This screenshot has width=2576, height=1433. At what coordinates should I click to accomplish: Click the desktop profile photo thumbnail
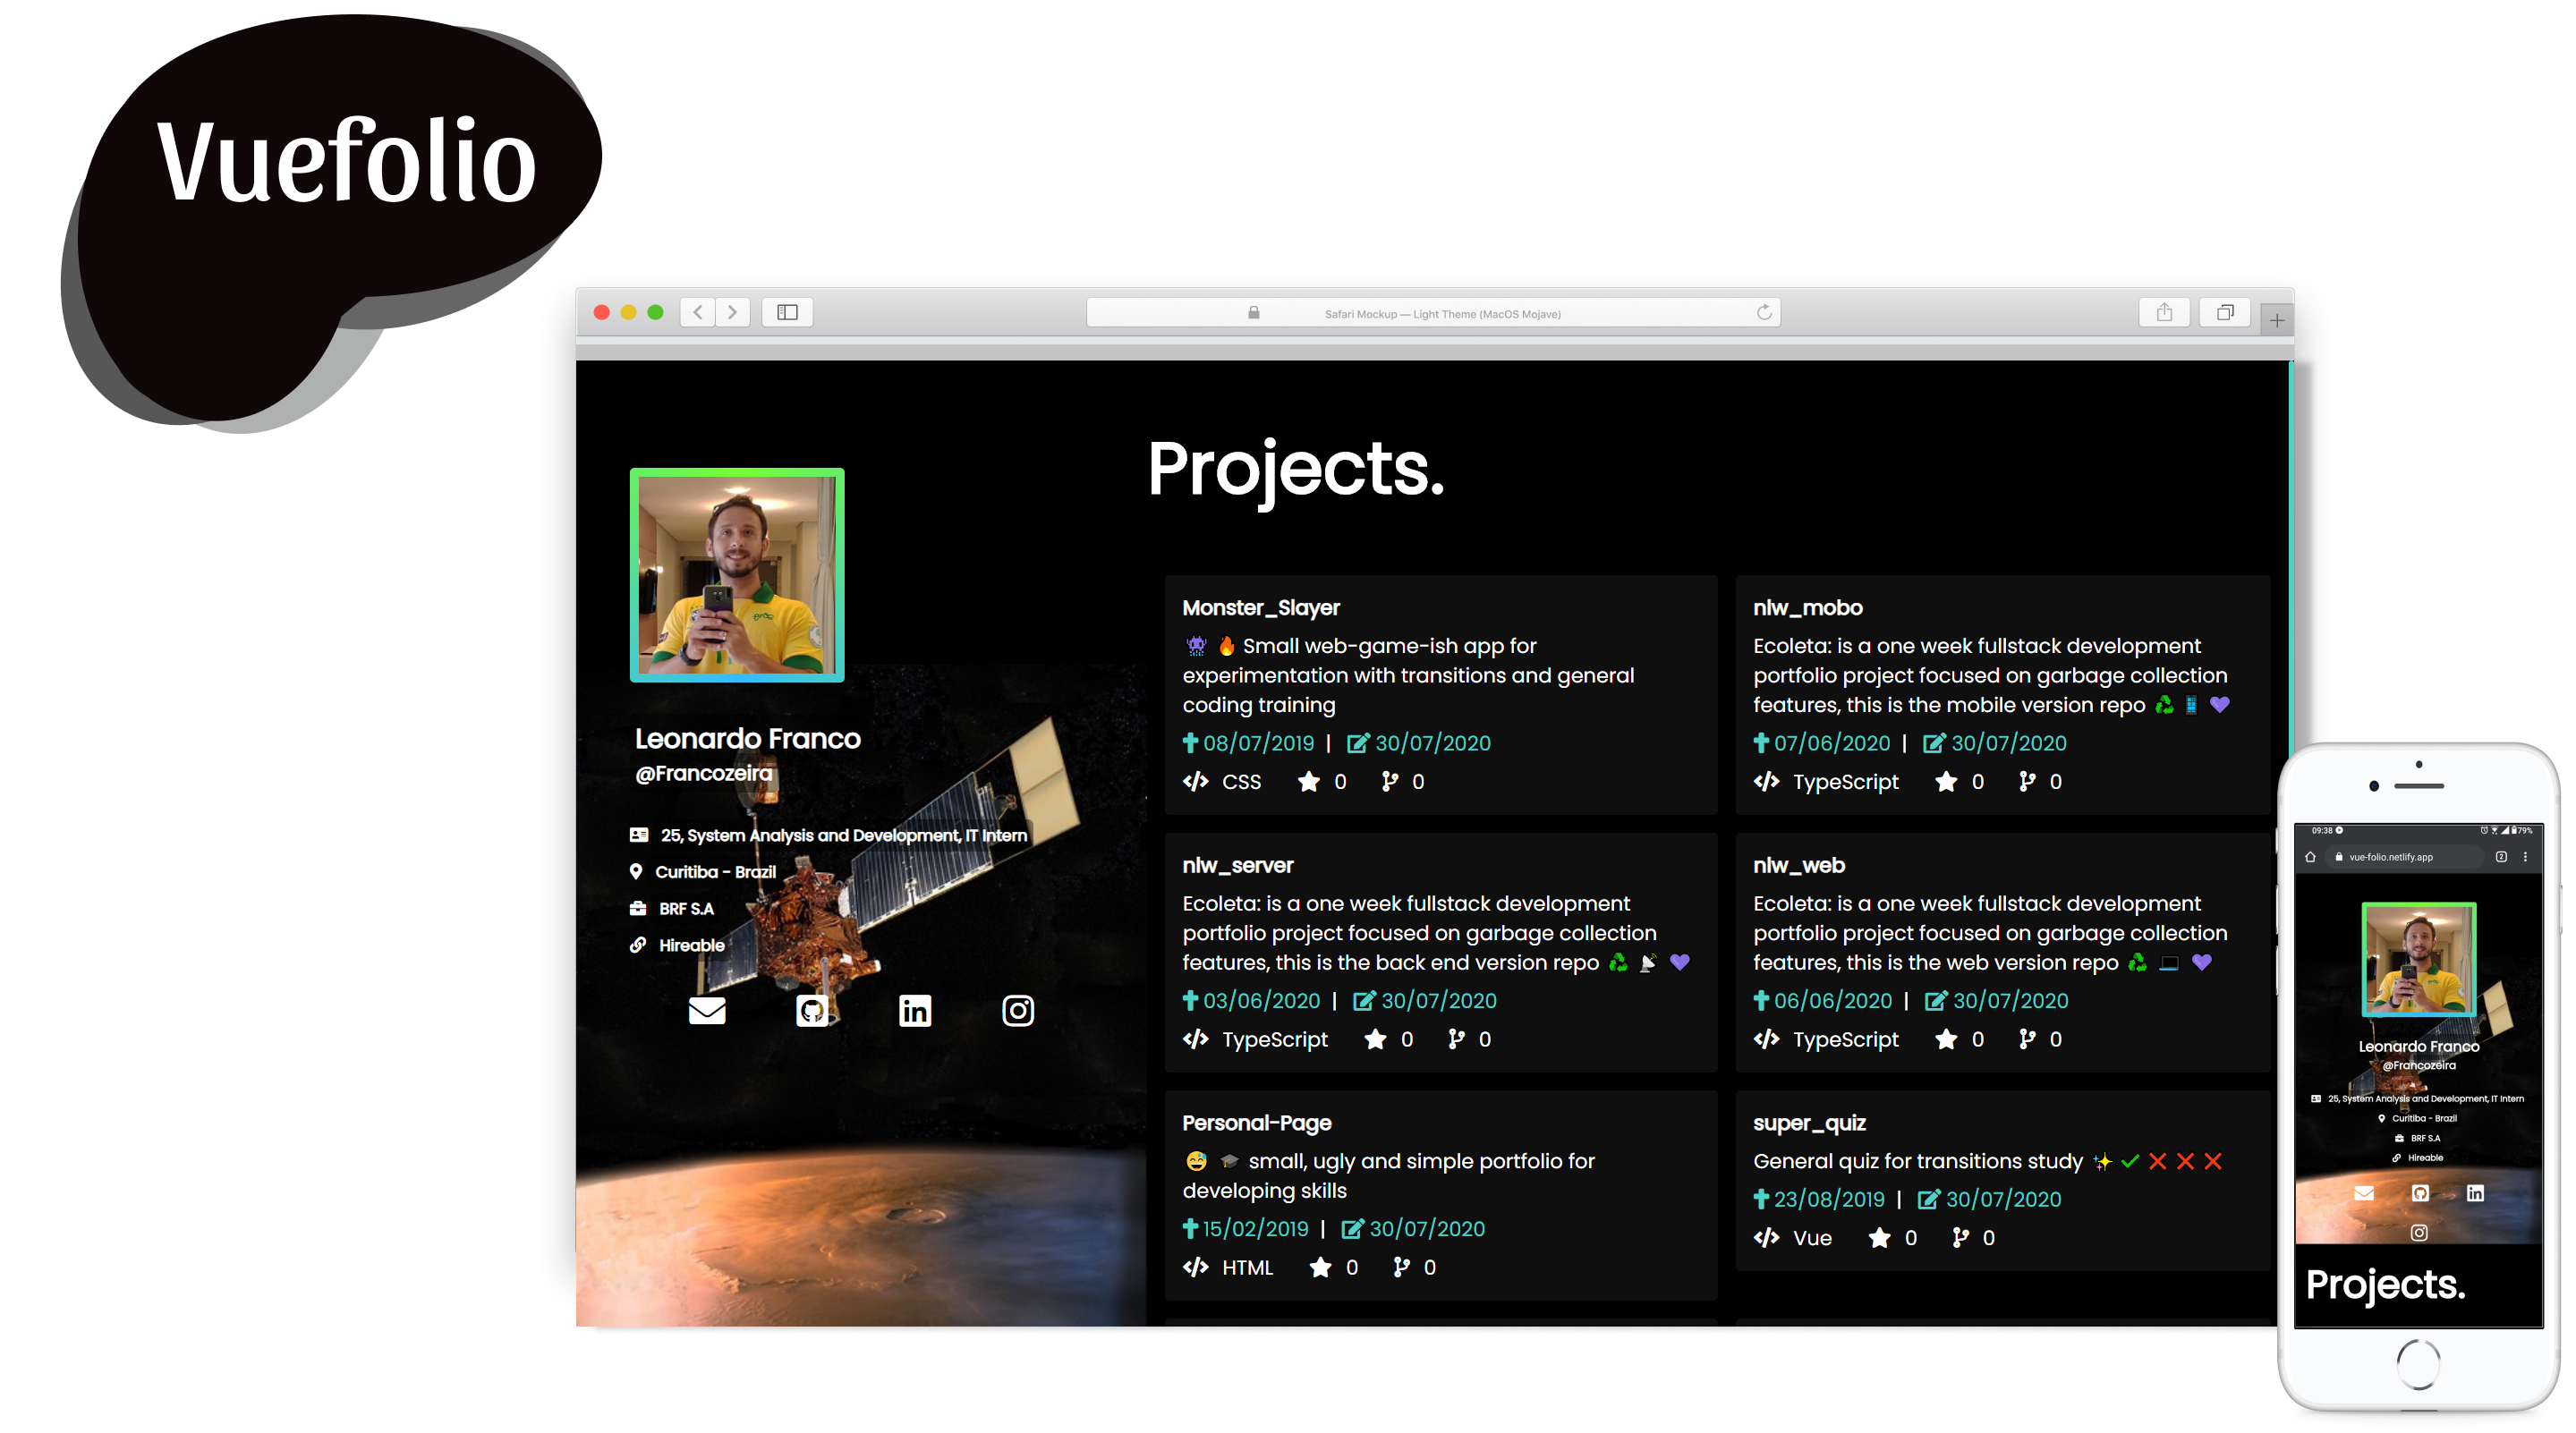tap(737, 575)
